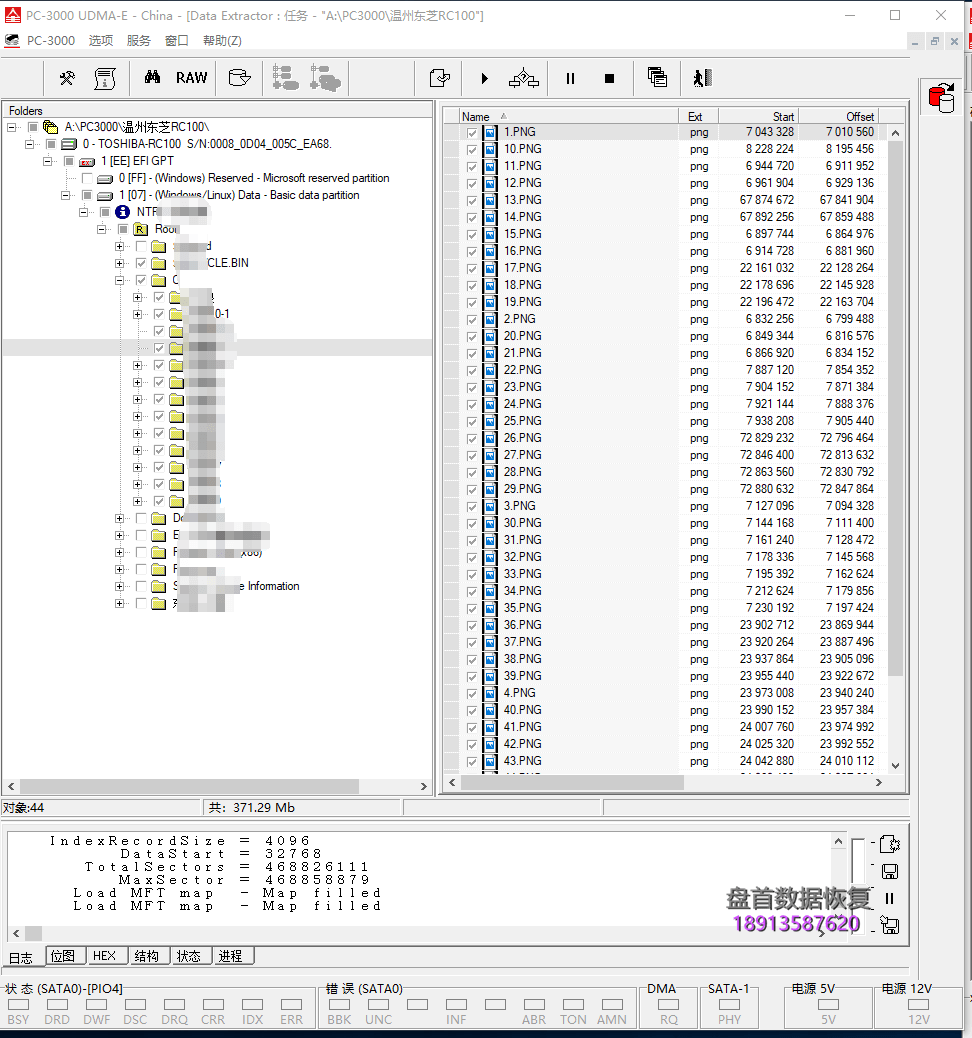This screenshot has height=1038, width=972.
Task: Collapse the A:\PC3000 task root node
Action: 12,127
